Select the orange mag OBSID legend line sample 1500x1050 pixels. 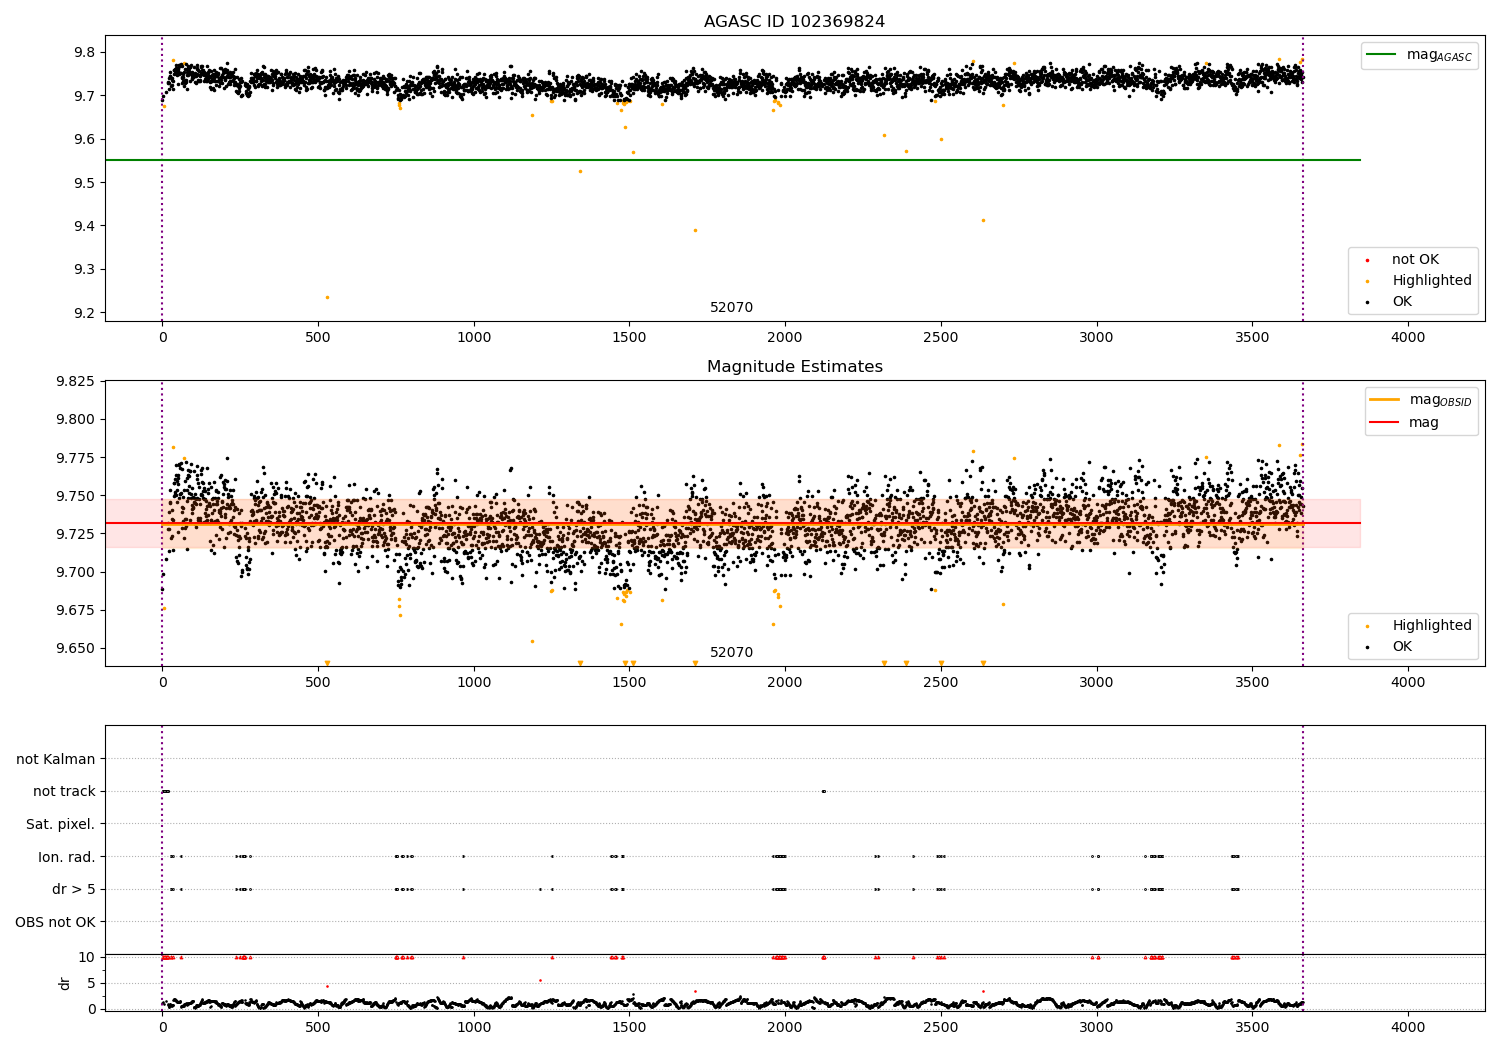click(x=1385, y=400)
